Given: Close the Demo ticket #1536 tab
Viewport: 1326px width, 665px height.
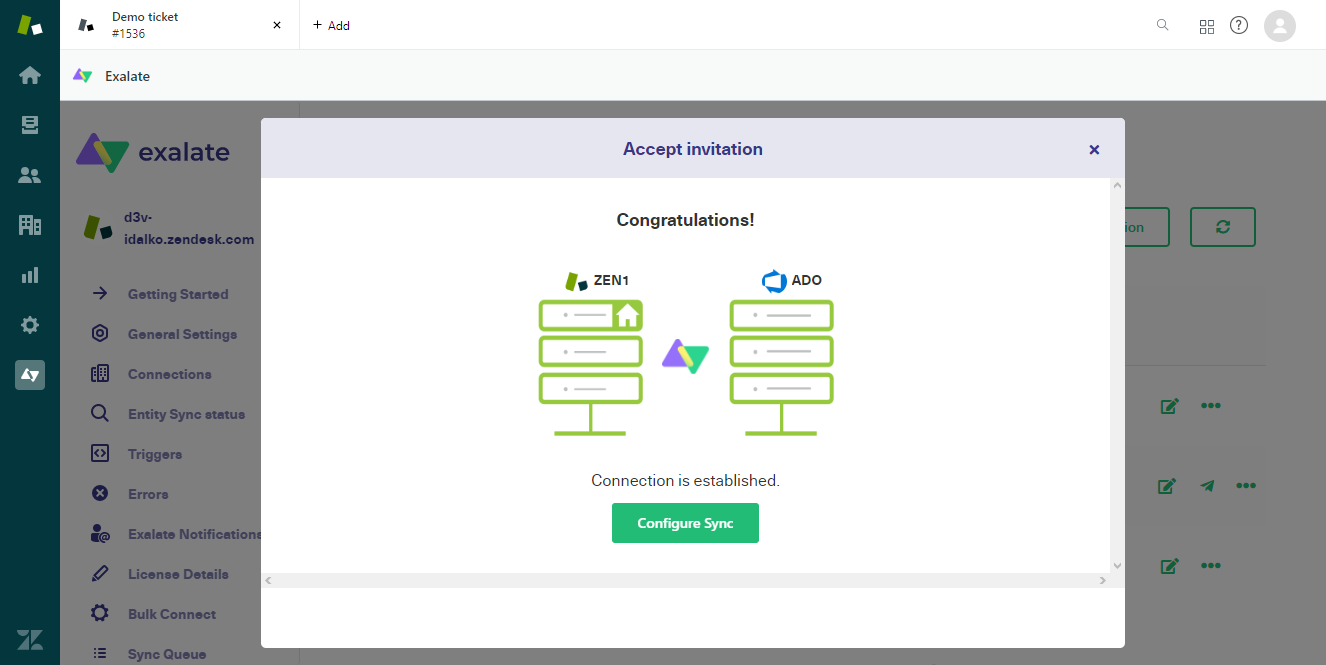Looking at the screenshot, I should [x=277, y=25].
